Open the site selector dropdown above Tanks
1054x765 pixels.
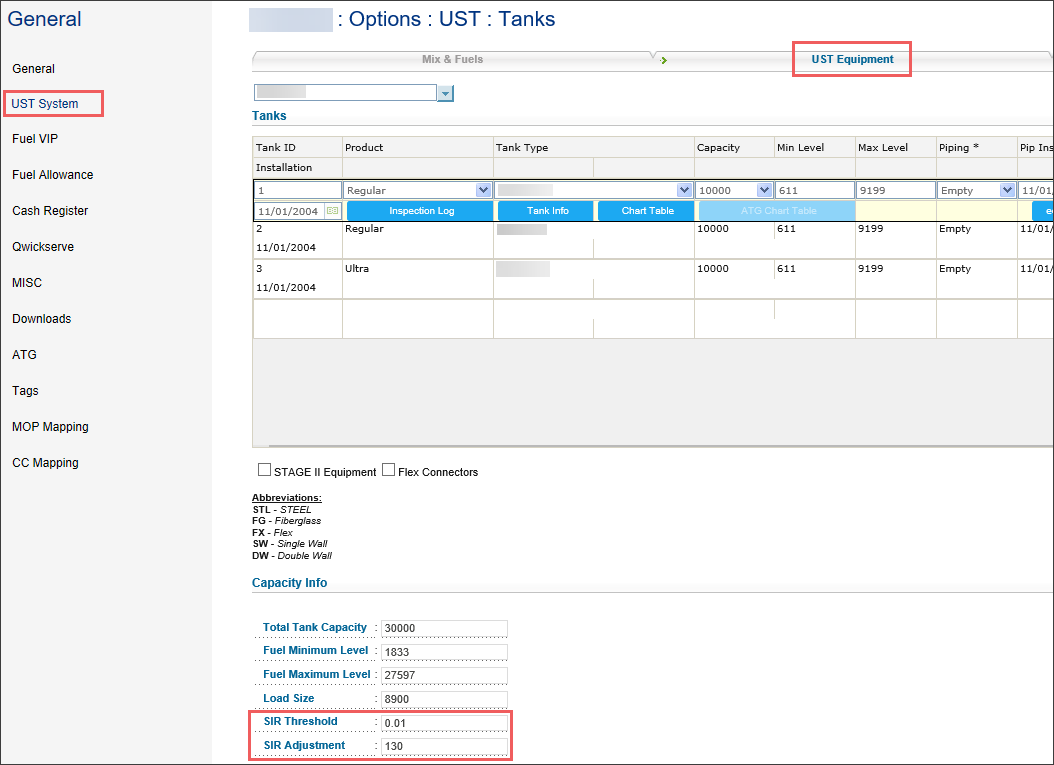tap(445, 93)
